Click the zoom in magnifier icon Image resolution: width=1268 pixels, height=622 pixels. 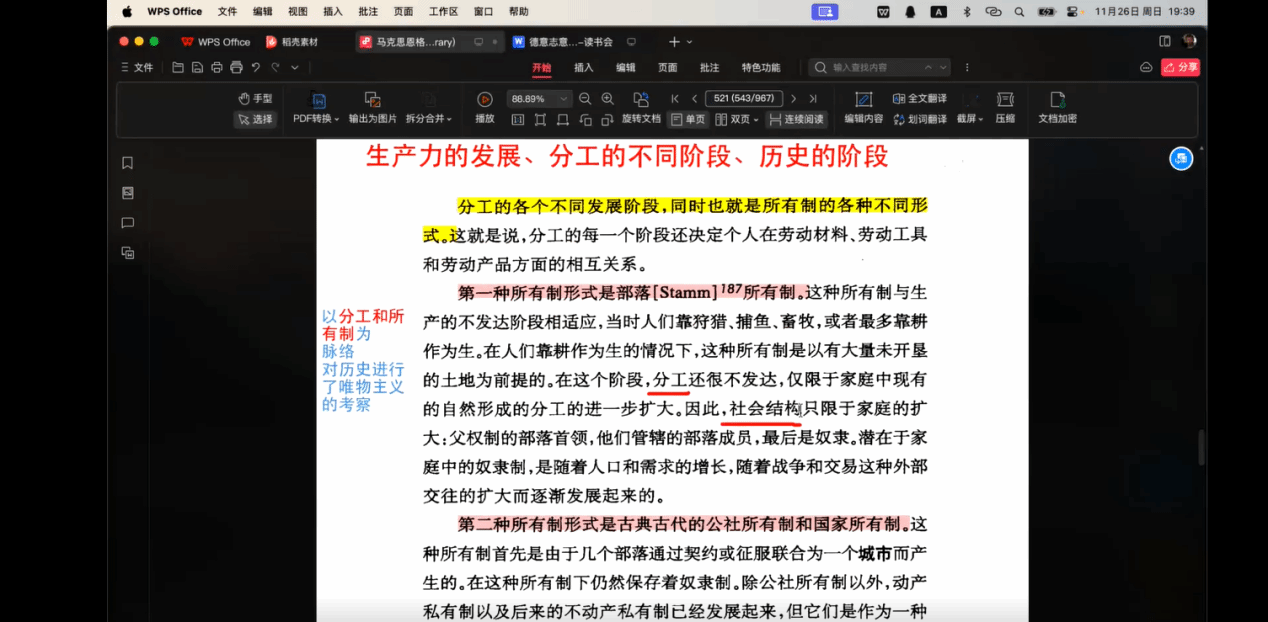point(609,99)
